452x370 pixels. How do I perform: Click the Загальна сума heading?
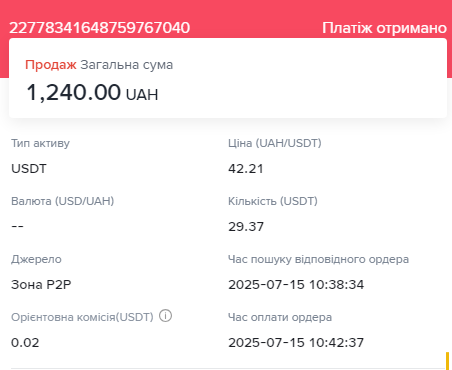127,65
